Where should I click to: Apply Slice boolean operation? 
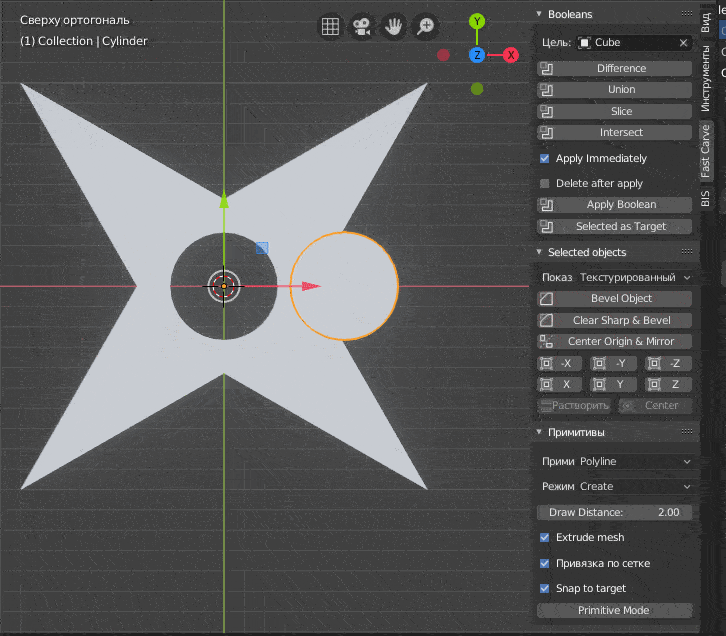coord(614,112)
